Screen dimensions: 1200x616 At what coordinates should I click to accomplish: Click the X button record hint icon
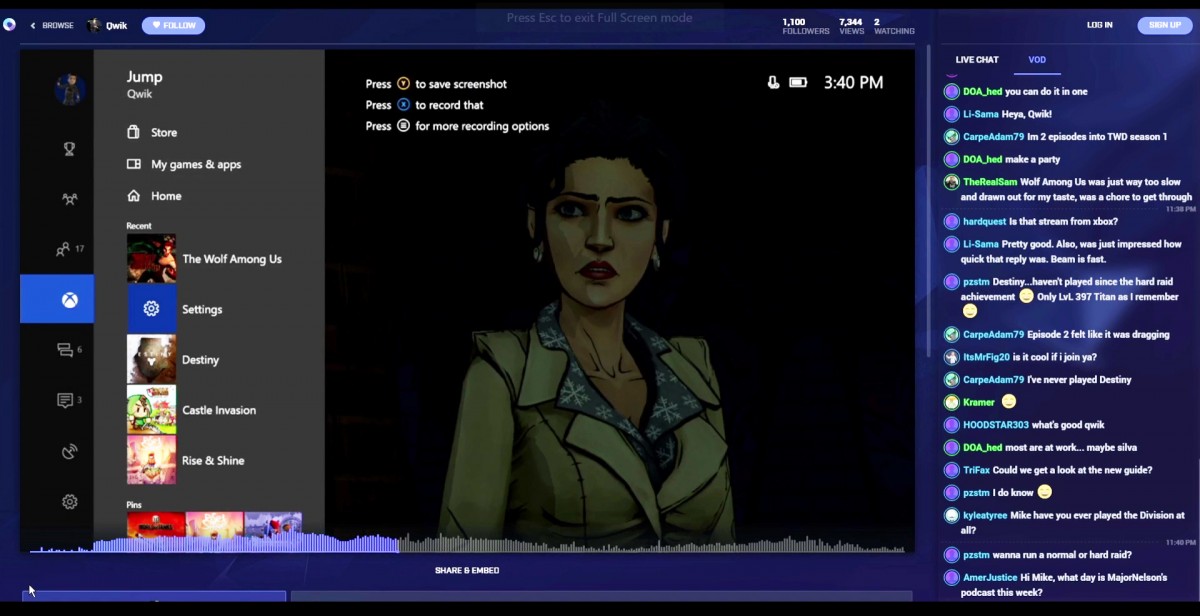pyautogui.click(x=404, y=105)
